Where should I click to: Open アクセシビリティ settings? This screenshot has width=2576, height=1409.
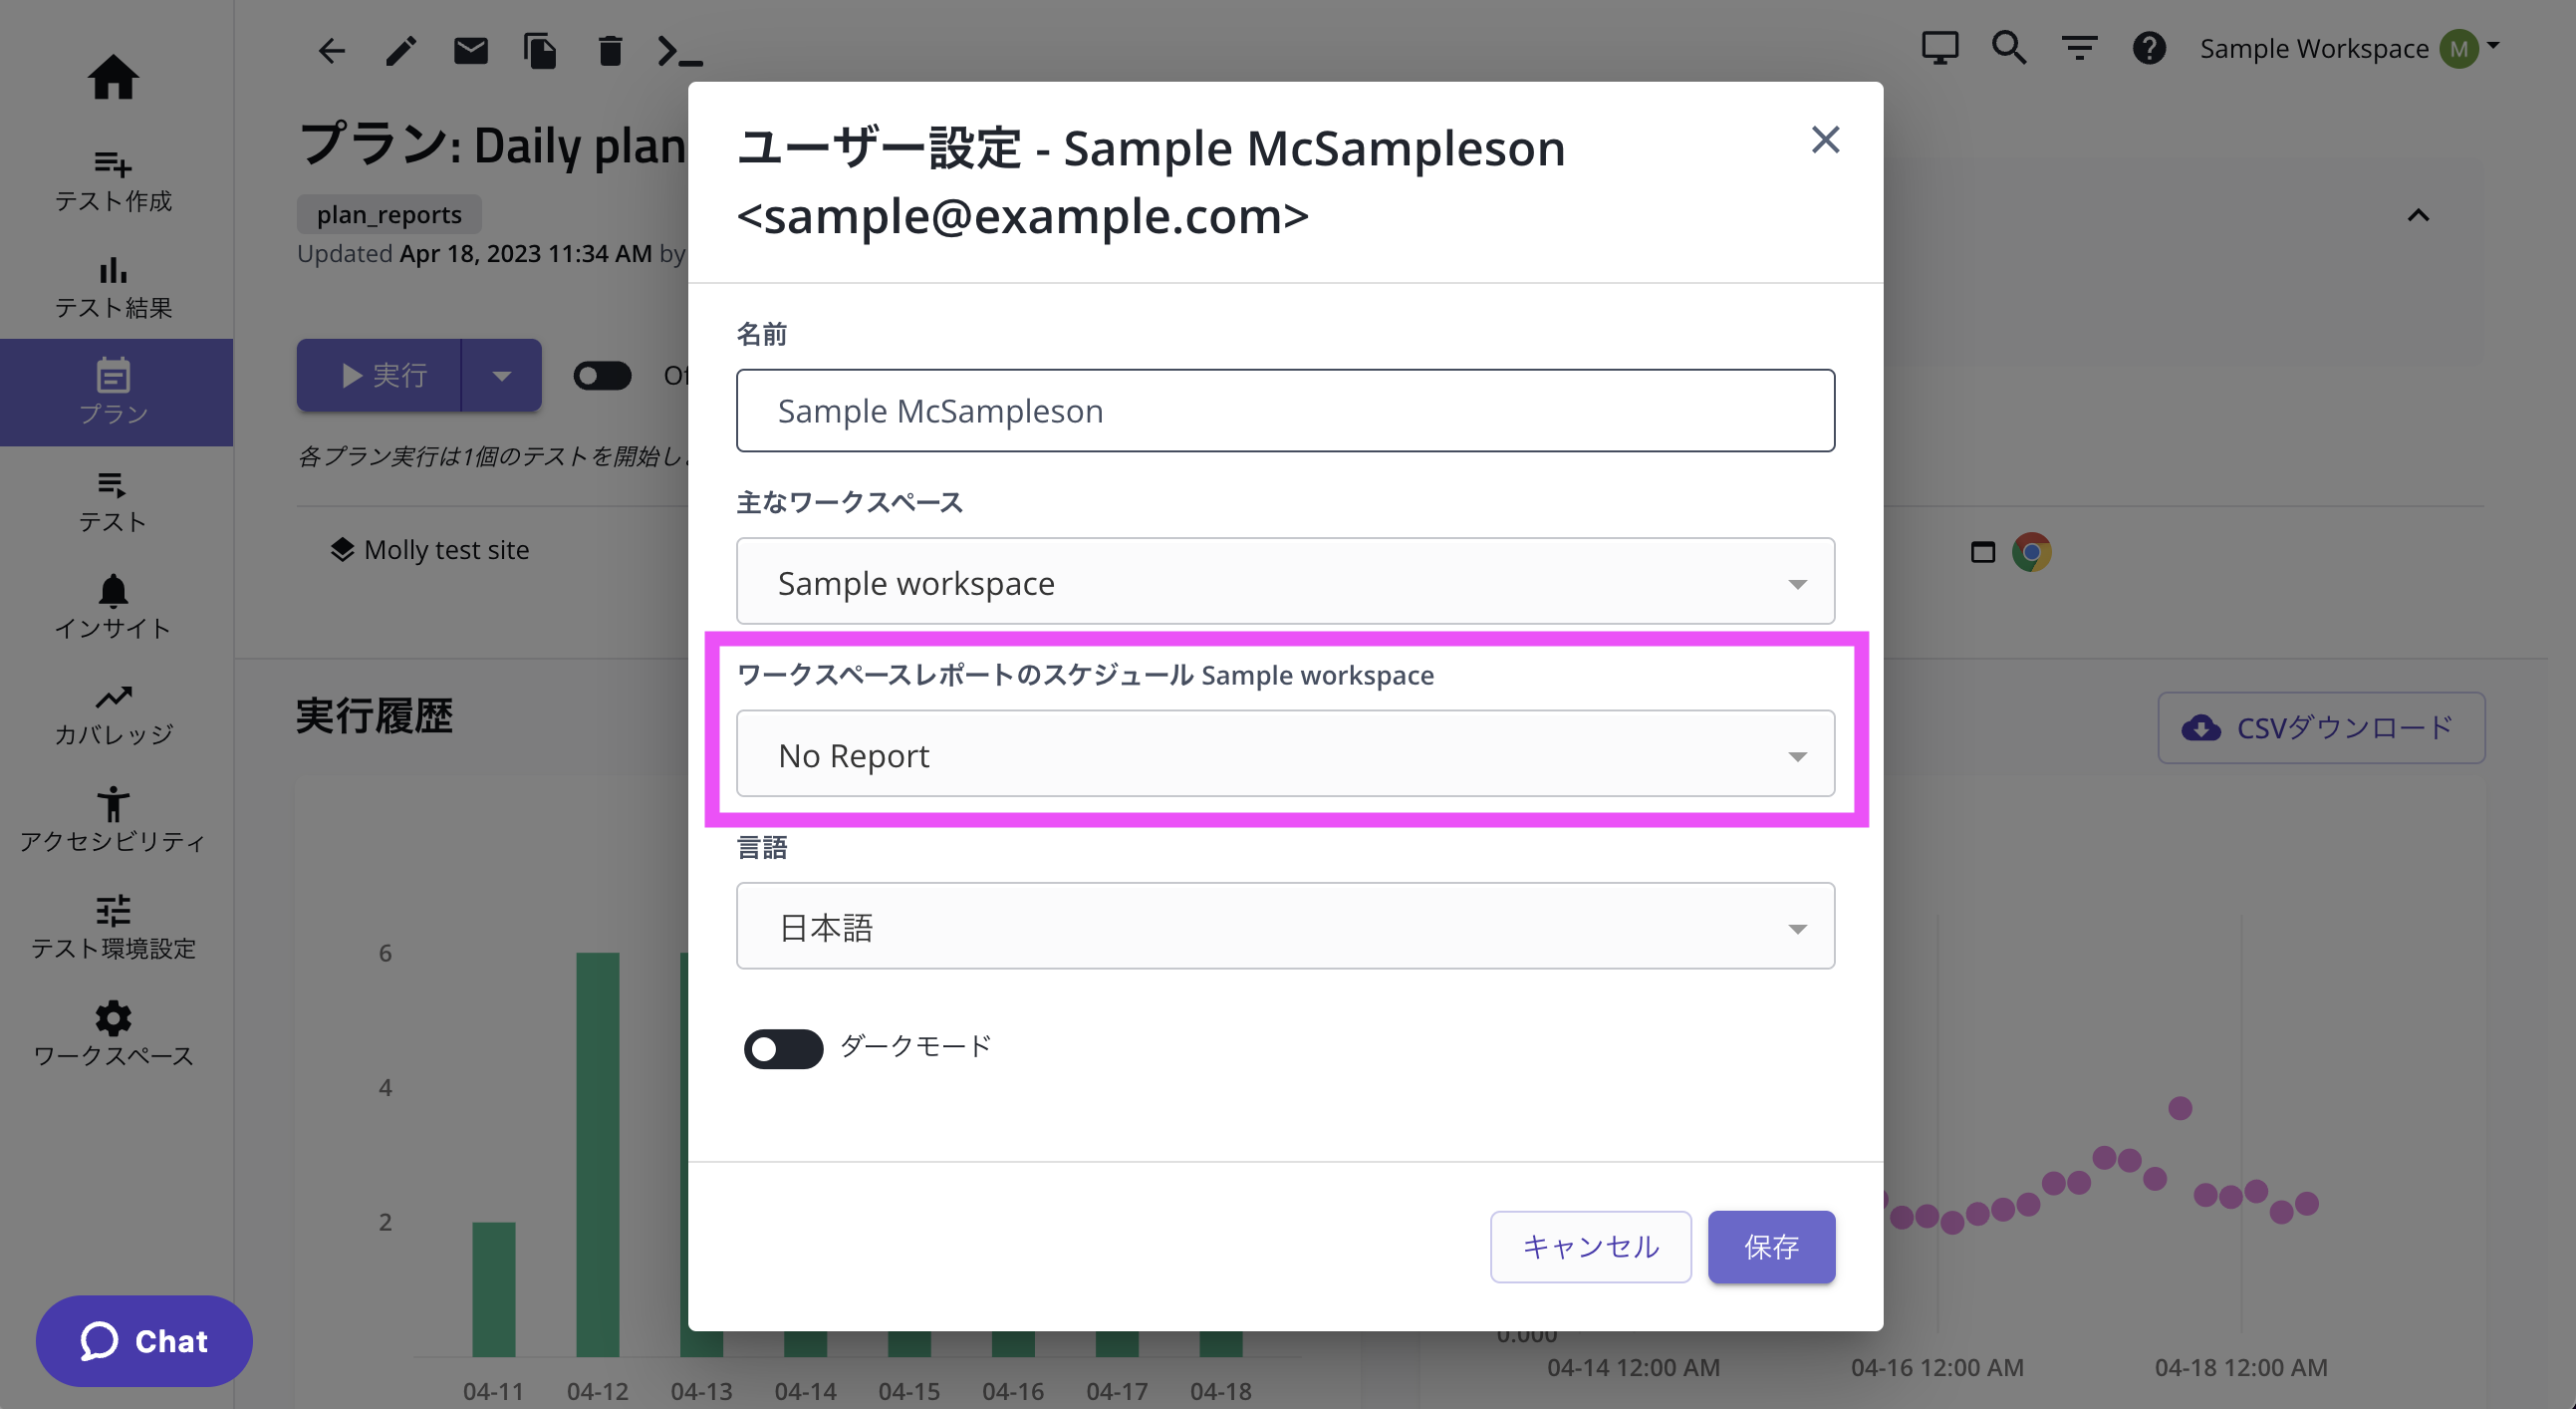click(x=113, y=818)
